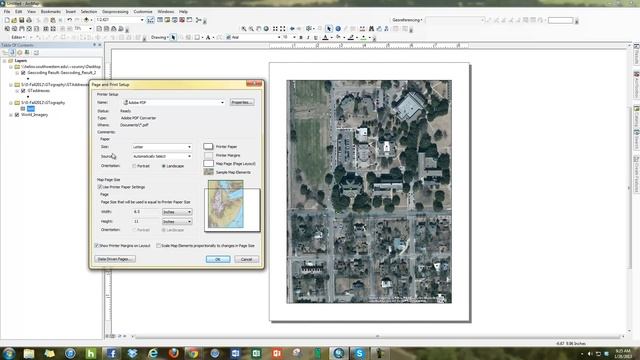This screenshot has width=640, height=360.
Task: Open Skype from the Windows taskbar
Action: pyautogui.click(x=359, y=353)
